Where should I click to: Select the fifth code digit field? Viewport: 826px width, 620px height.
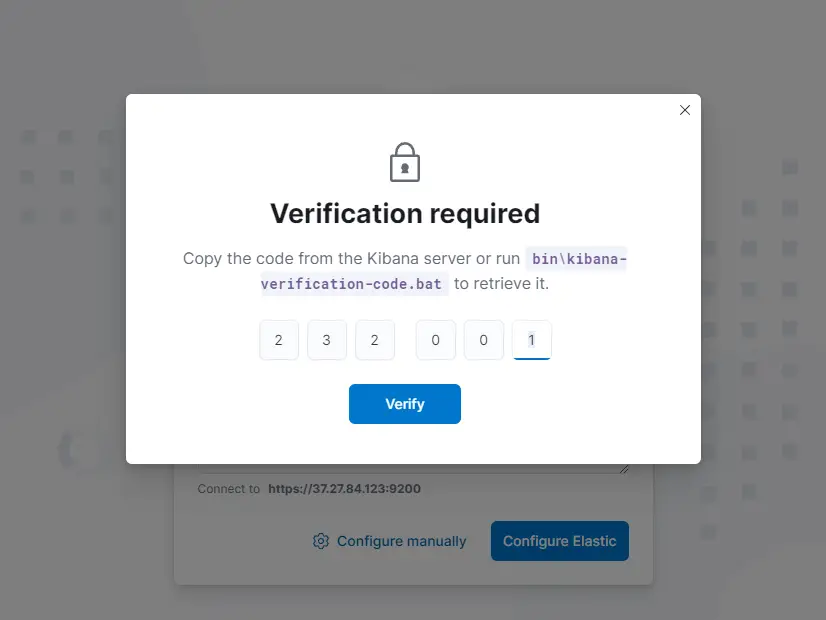pyautogui.click(x=484, y=340)
